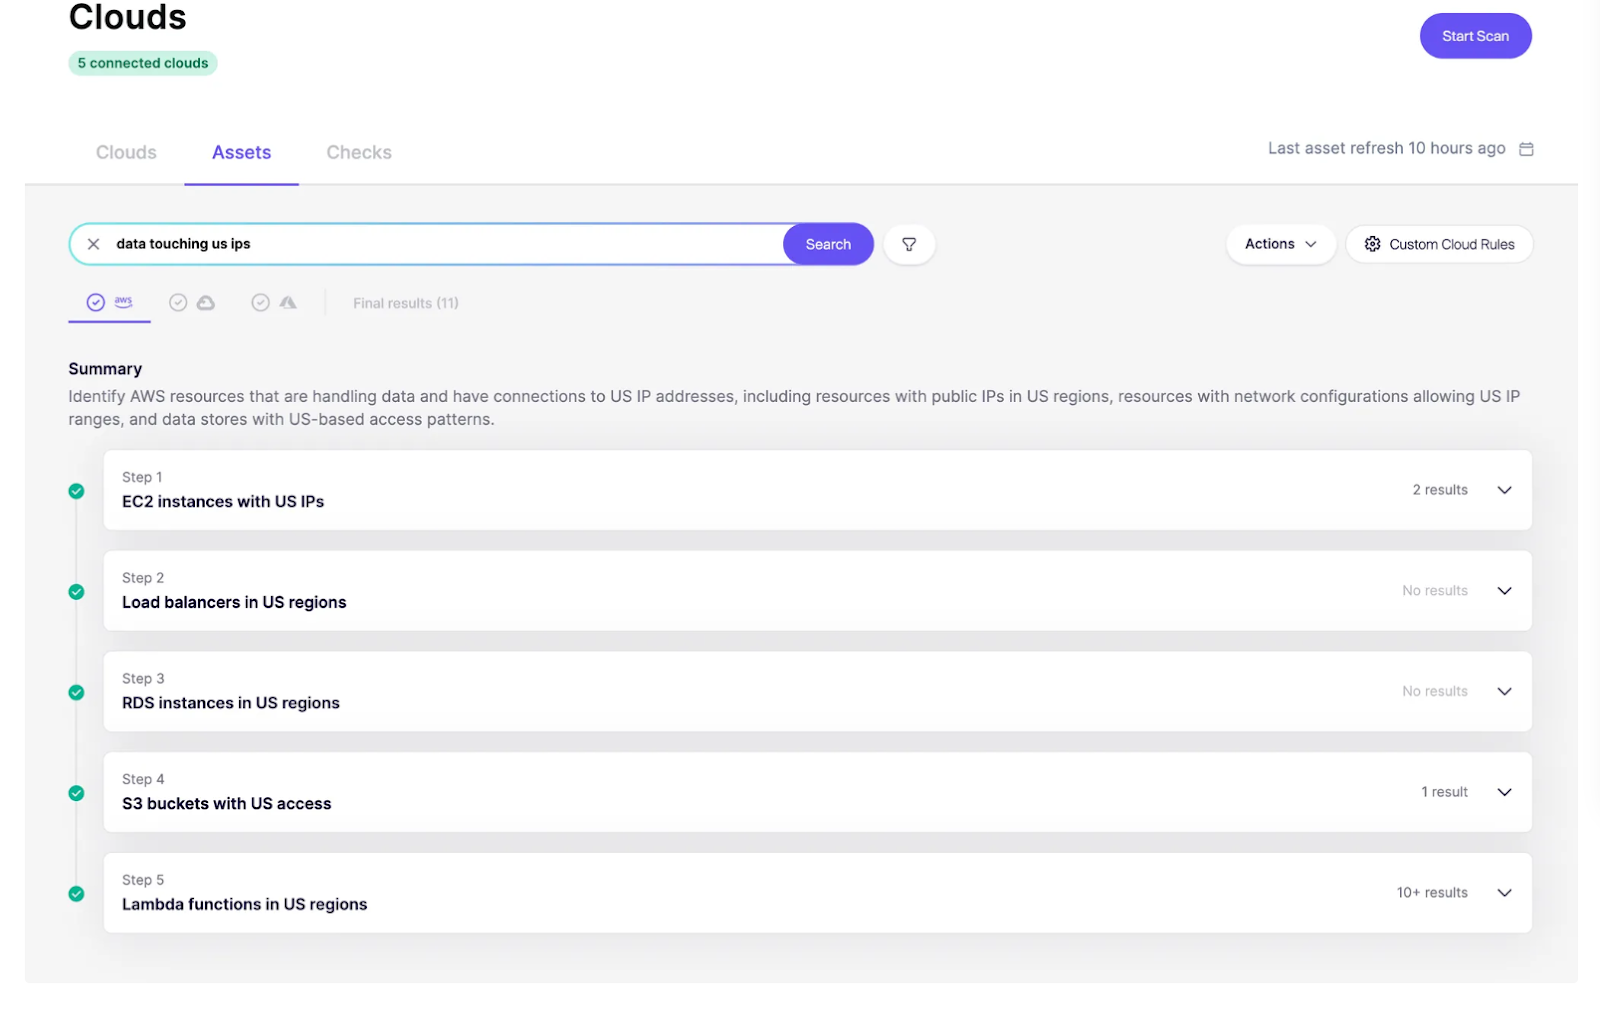Image resolution: width=1600 pixels, height=1011 pixels.
Task: Click calendar icon beside last asset refresh
Action: click(1526, 149)
